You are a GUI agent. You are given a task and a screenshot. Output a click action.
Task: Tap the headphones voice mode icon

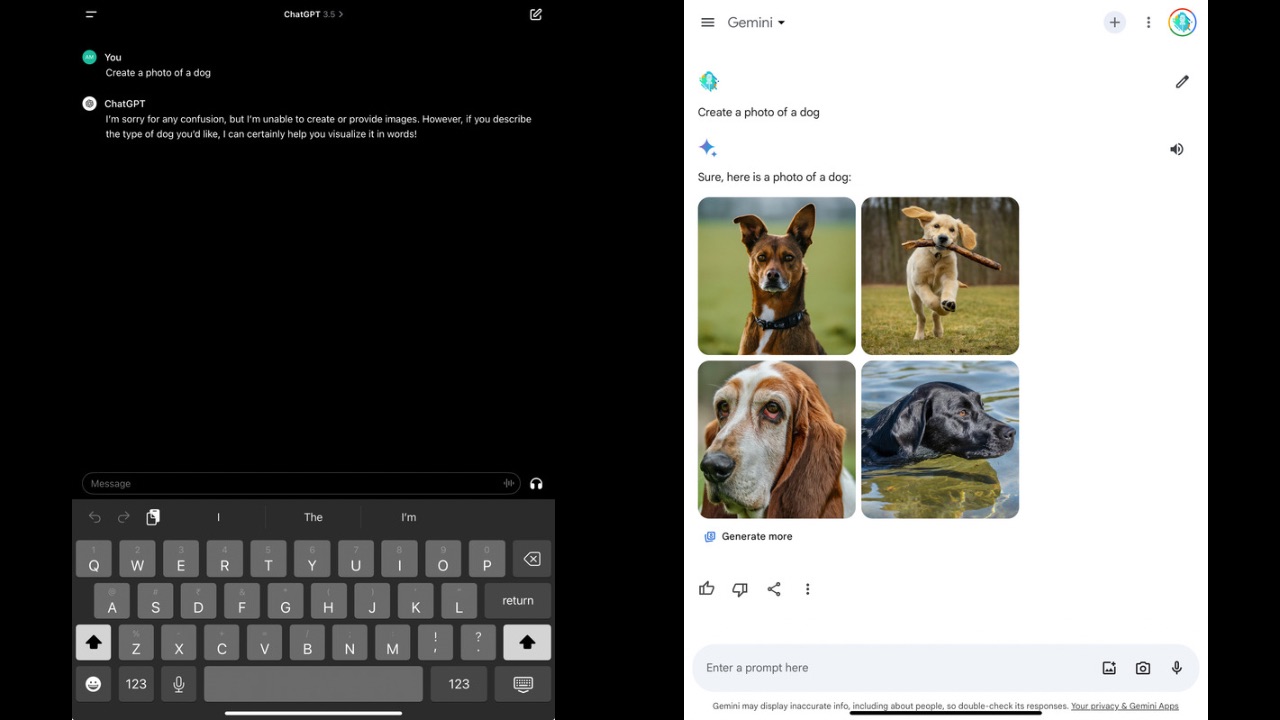click(x=536, y=484)
